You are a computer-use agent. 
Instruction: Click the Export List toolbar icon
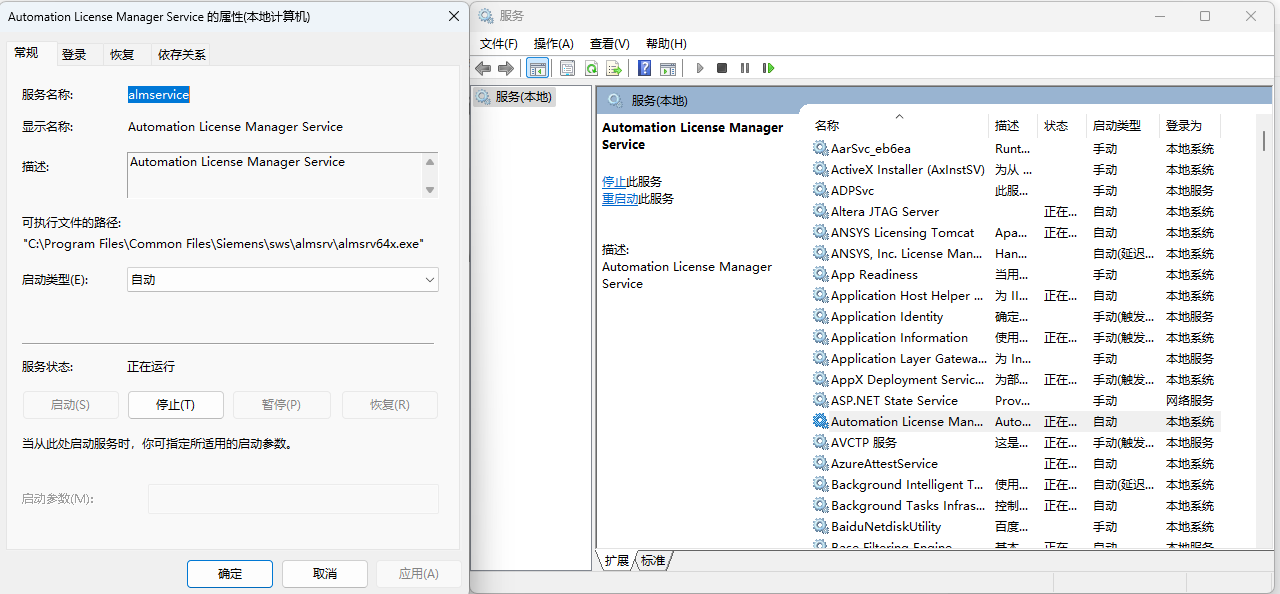point(614,67)
